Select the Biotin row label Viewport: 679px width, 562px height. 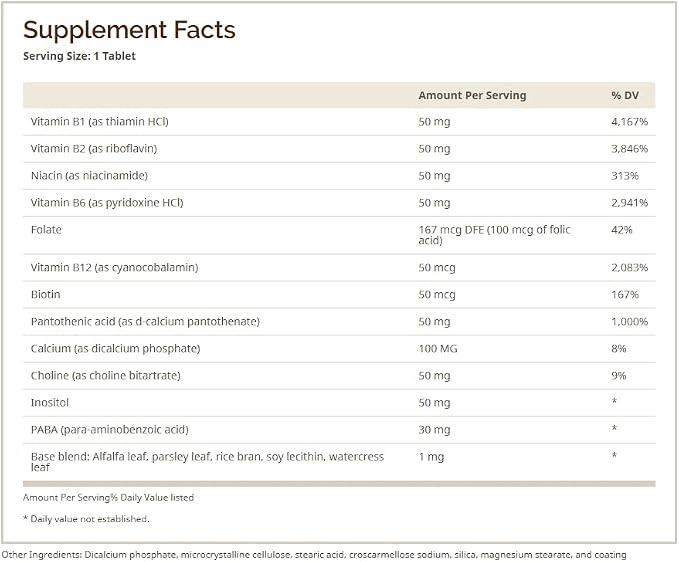(45, 294)
